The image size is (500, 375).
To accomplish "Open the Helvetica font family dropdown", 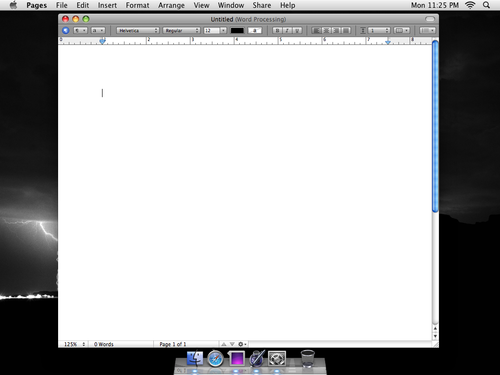I will coord(138,30).
